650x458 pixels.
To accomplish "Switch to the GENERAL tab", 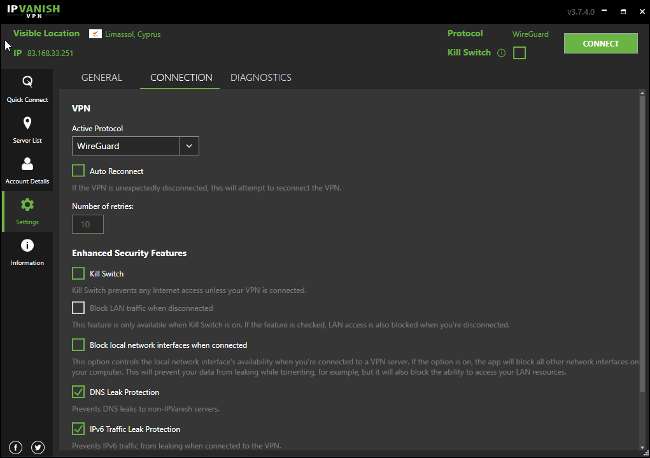I will pyautogui.click(x=102, y=78).
